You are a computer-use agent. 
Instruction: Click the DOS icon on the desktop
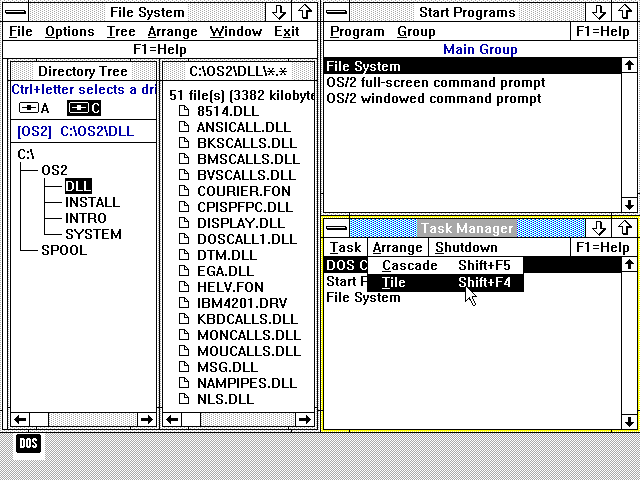tap(29, 444)
